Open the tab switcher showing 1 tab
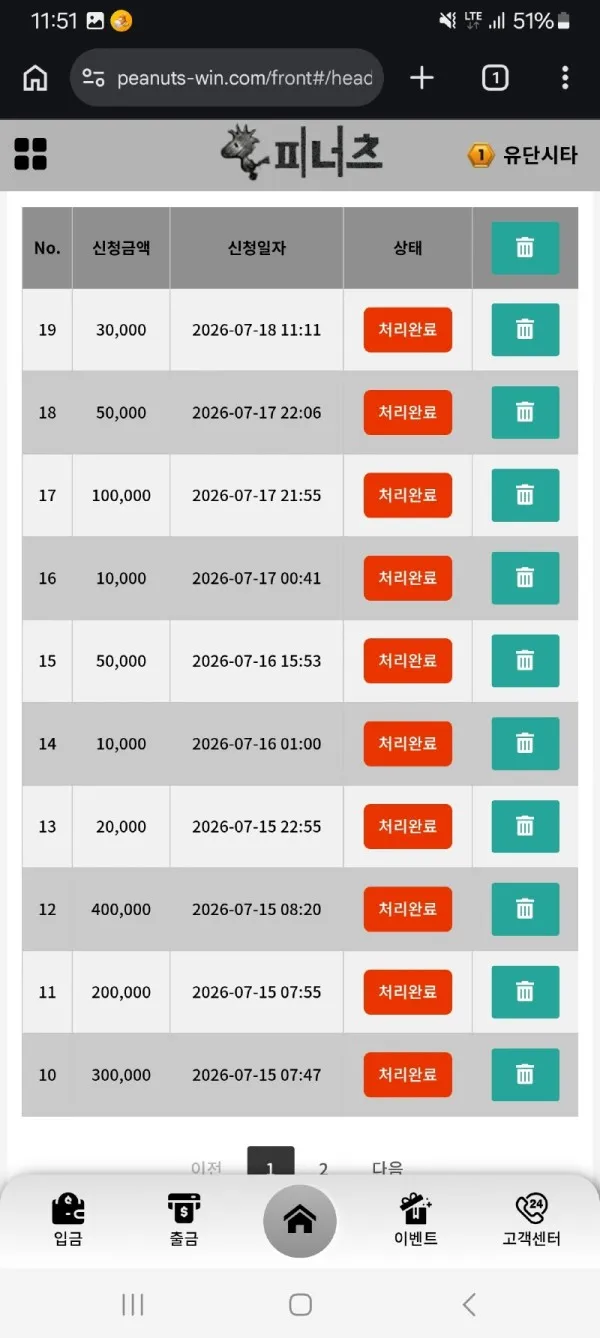This screenshot has height=1338, width=600. (495, 78)
